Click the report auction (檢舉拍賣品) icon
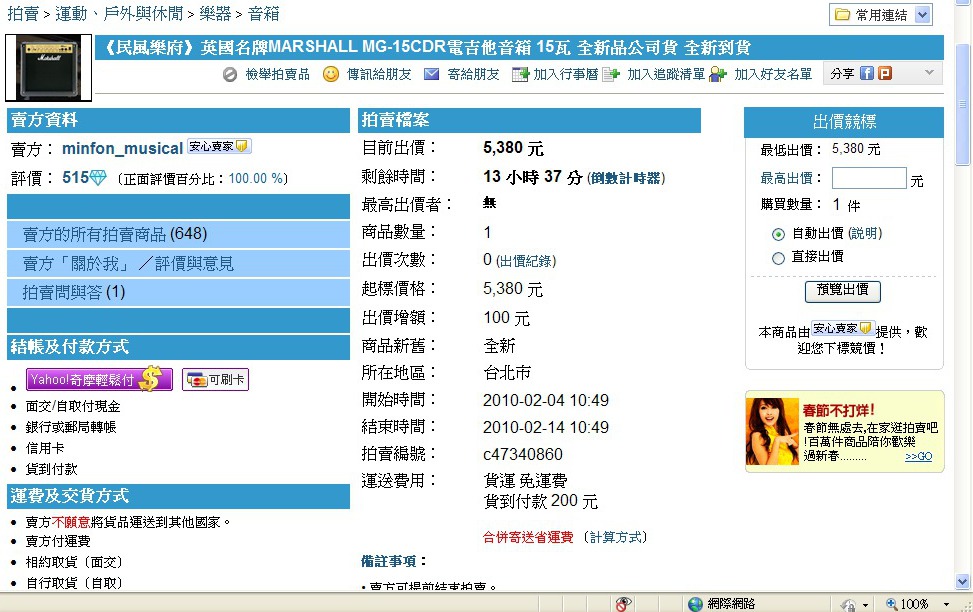The image size is (973, 612). pos(230,74)
